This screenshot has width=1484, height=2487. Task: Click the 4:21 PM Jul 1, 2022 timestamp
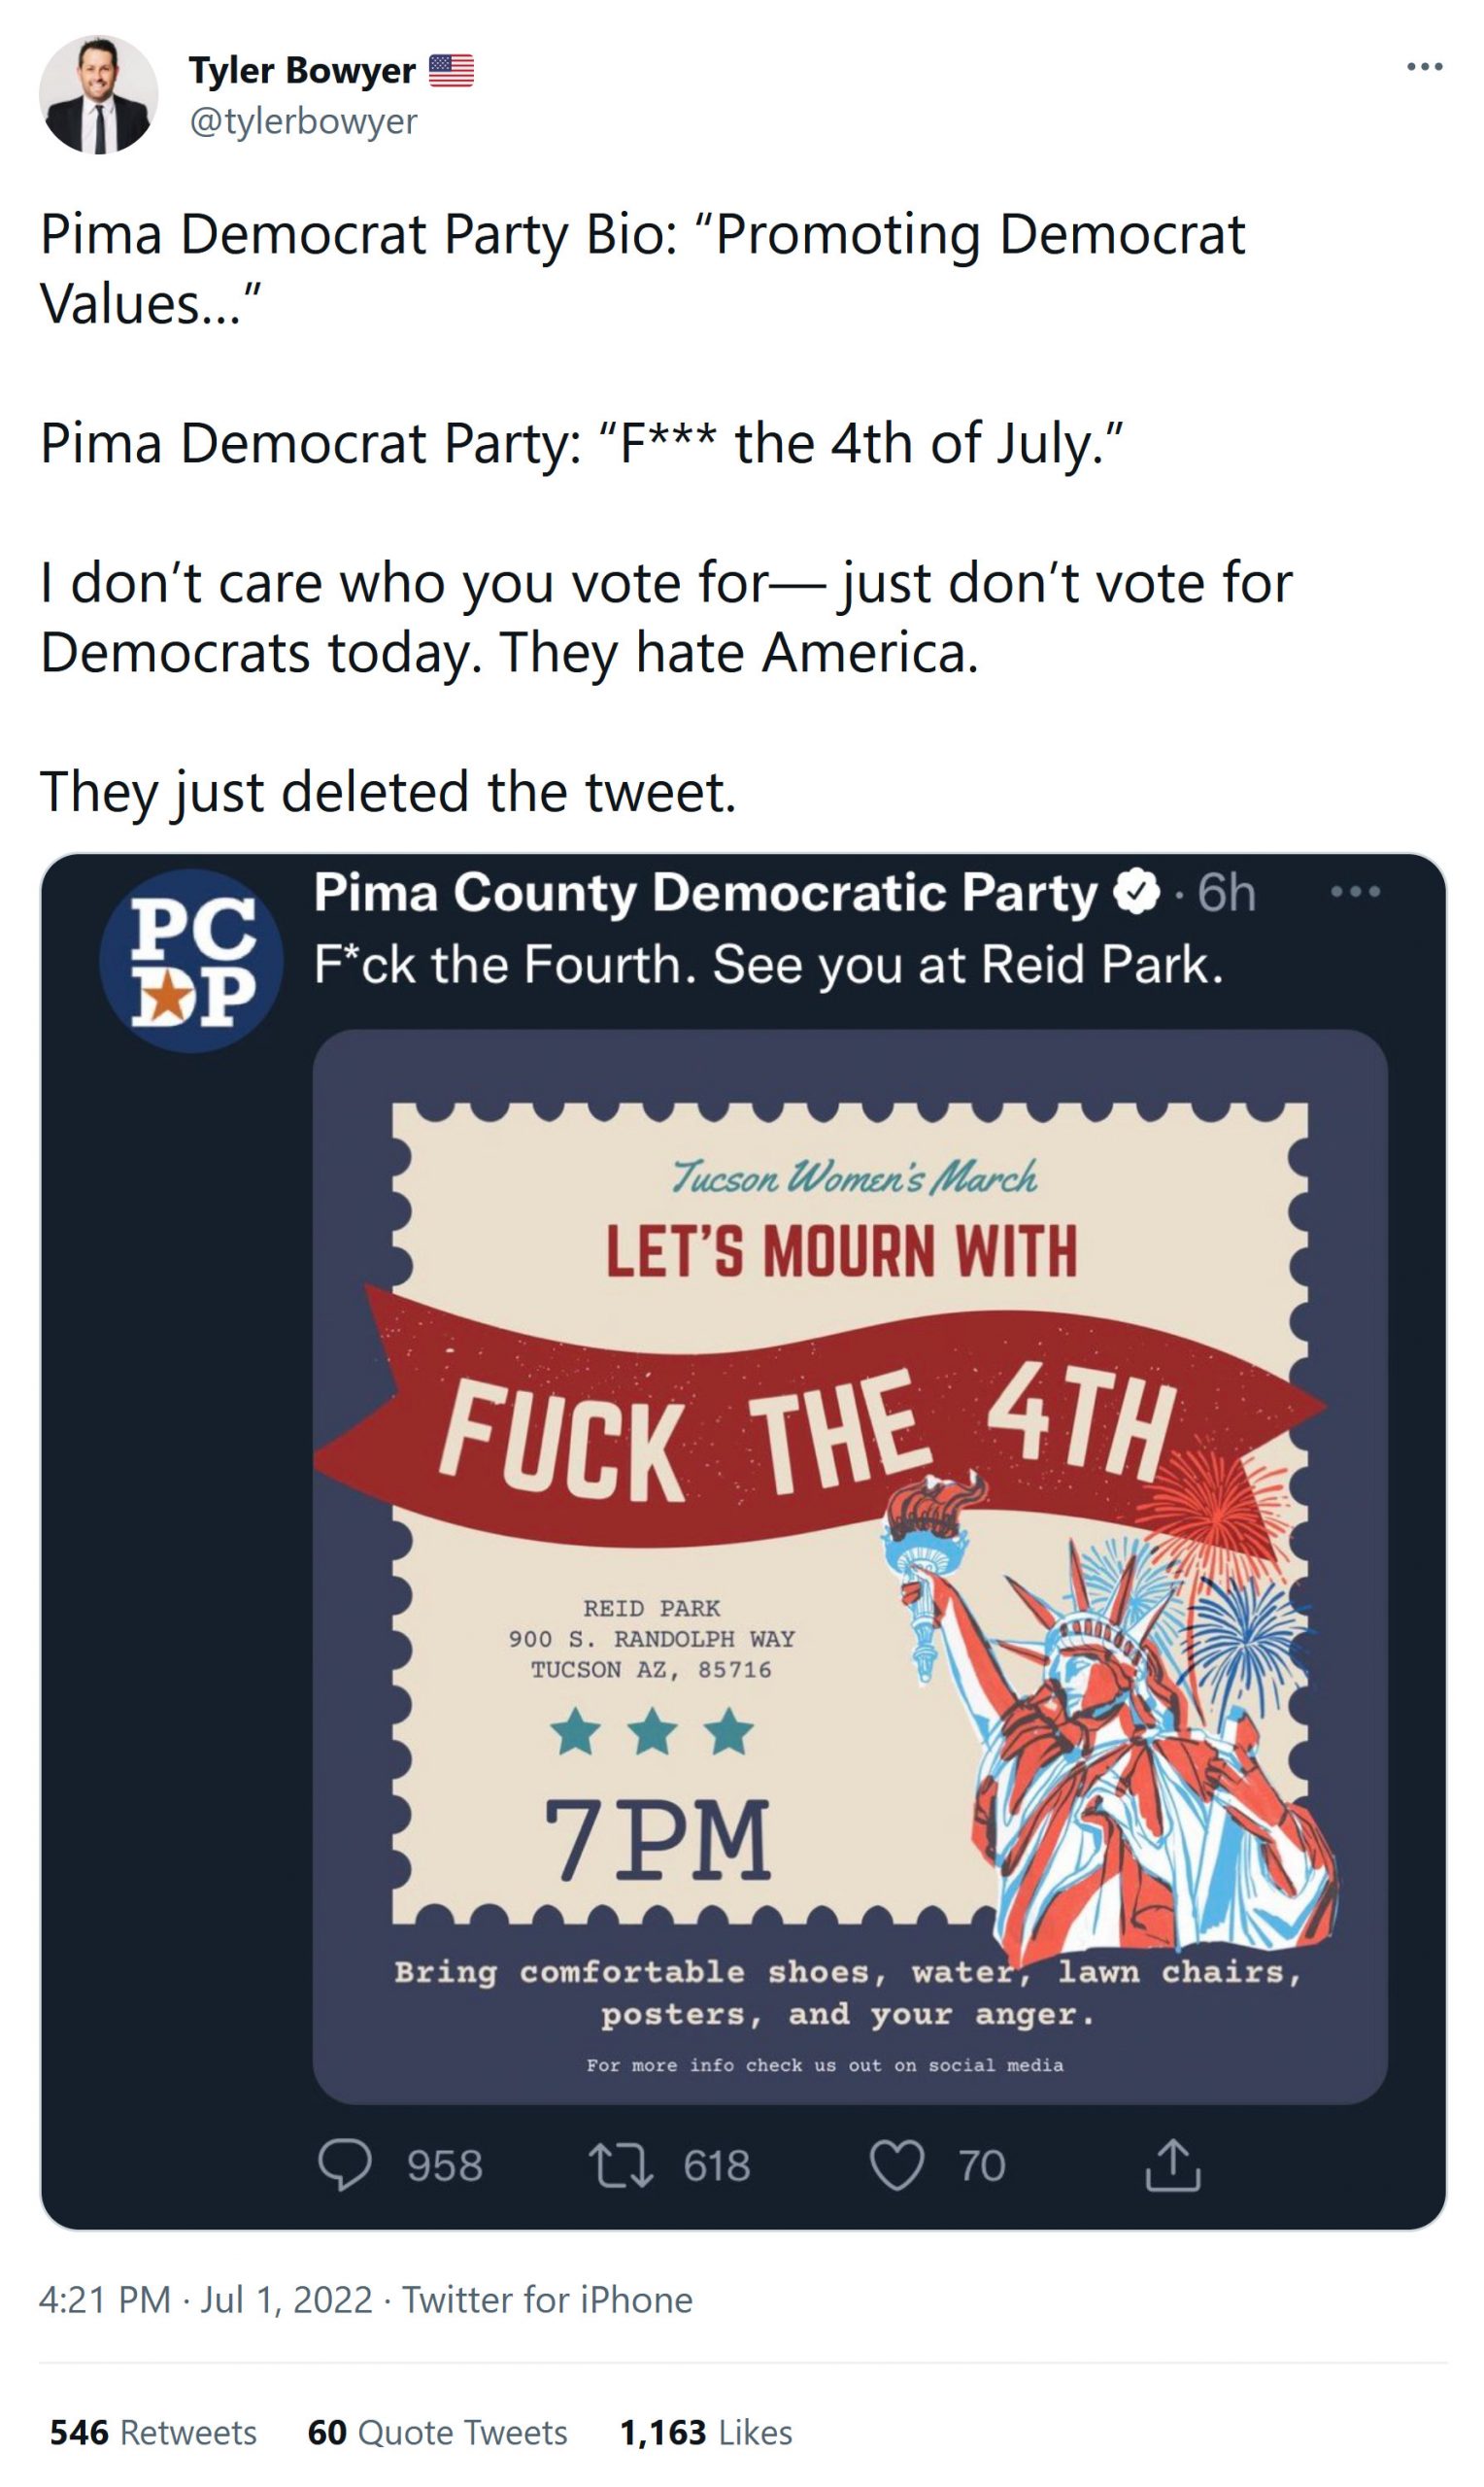tap(205, 2299)
